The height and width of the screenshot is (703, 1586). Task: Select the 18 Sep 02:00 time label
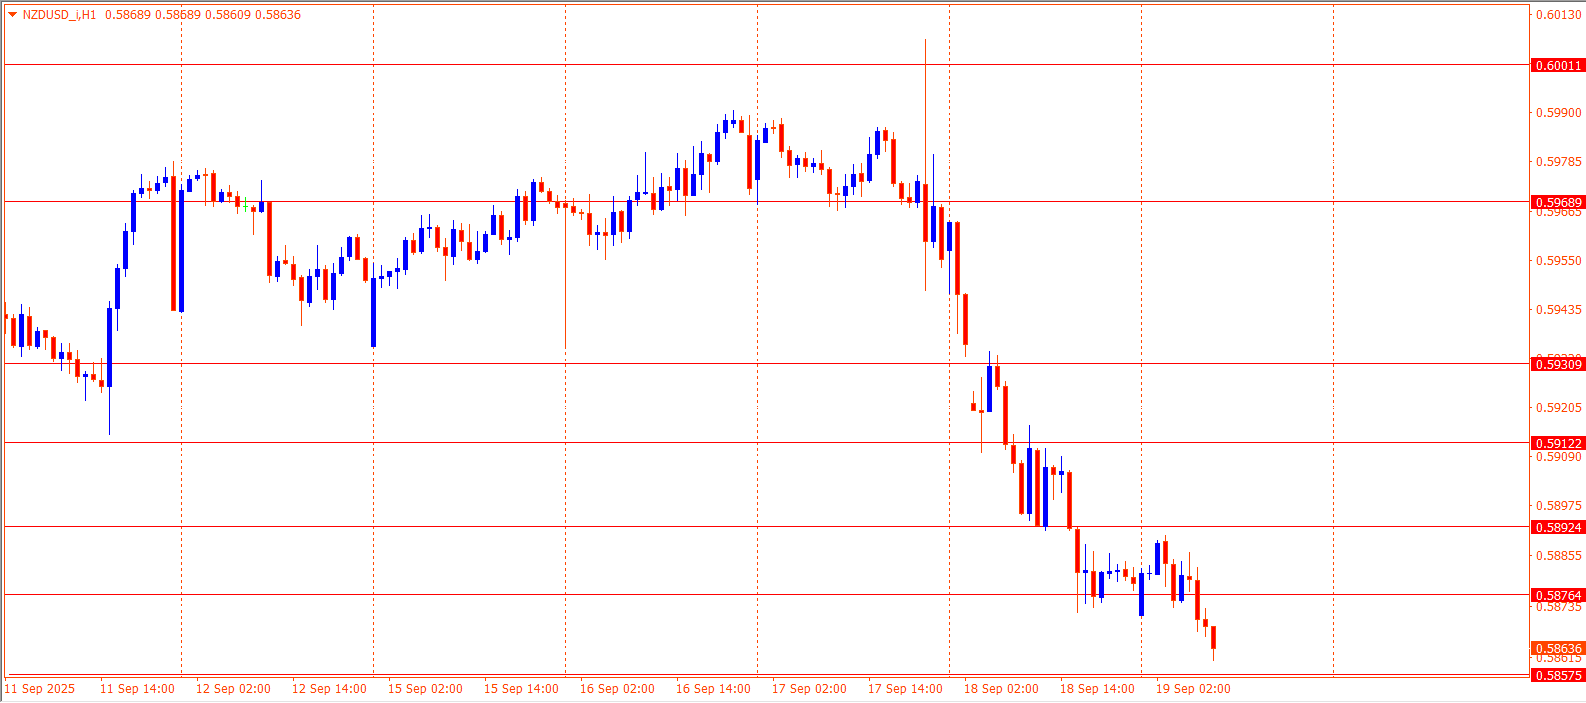1001,689
